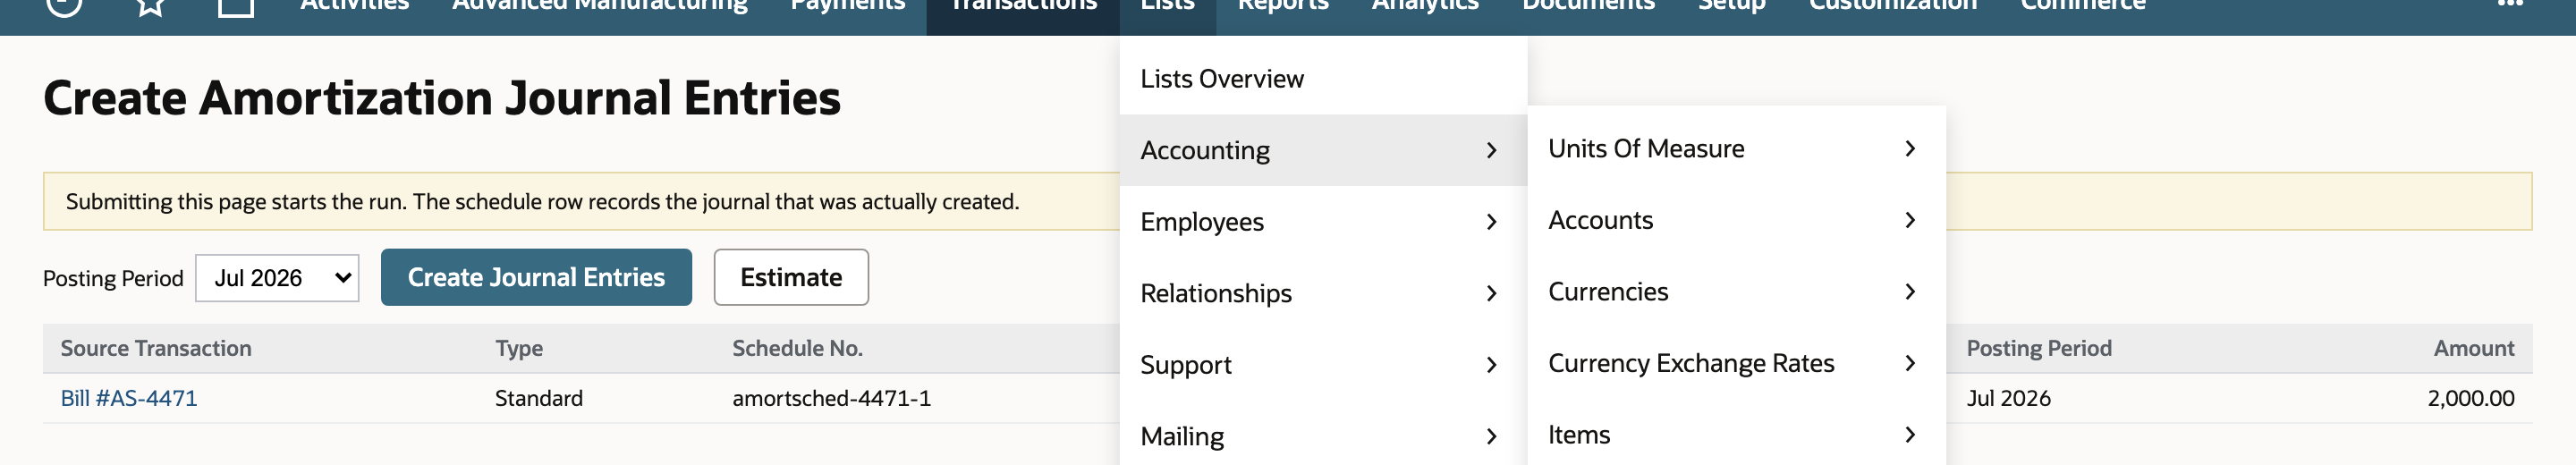Select Relationships in Lists menu

point(1323,293)
